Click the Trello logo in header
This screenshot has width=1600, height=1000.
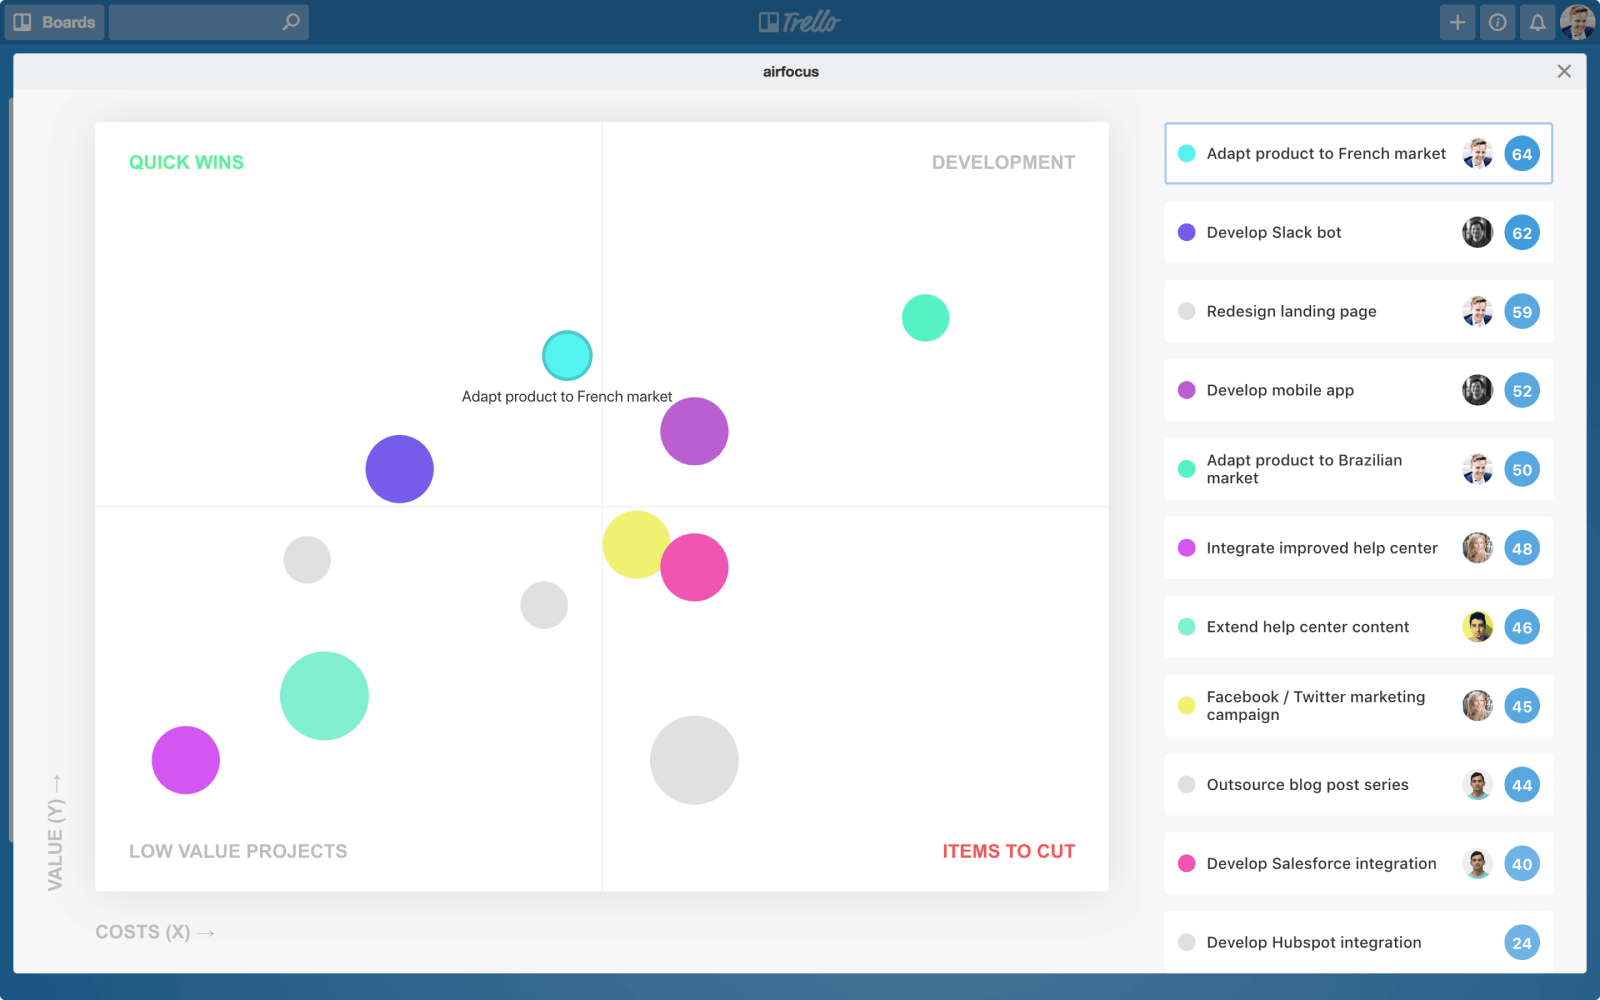pos(799,22)
